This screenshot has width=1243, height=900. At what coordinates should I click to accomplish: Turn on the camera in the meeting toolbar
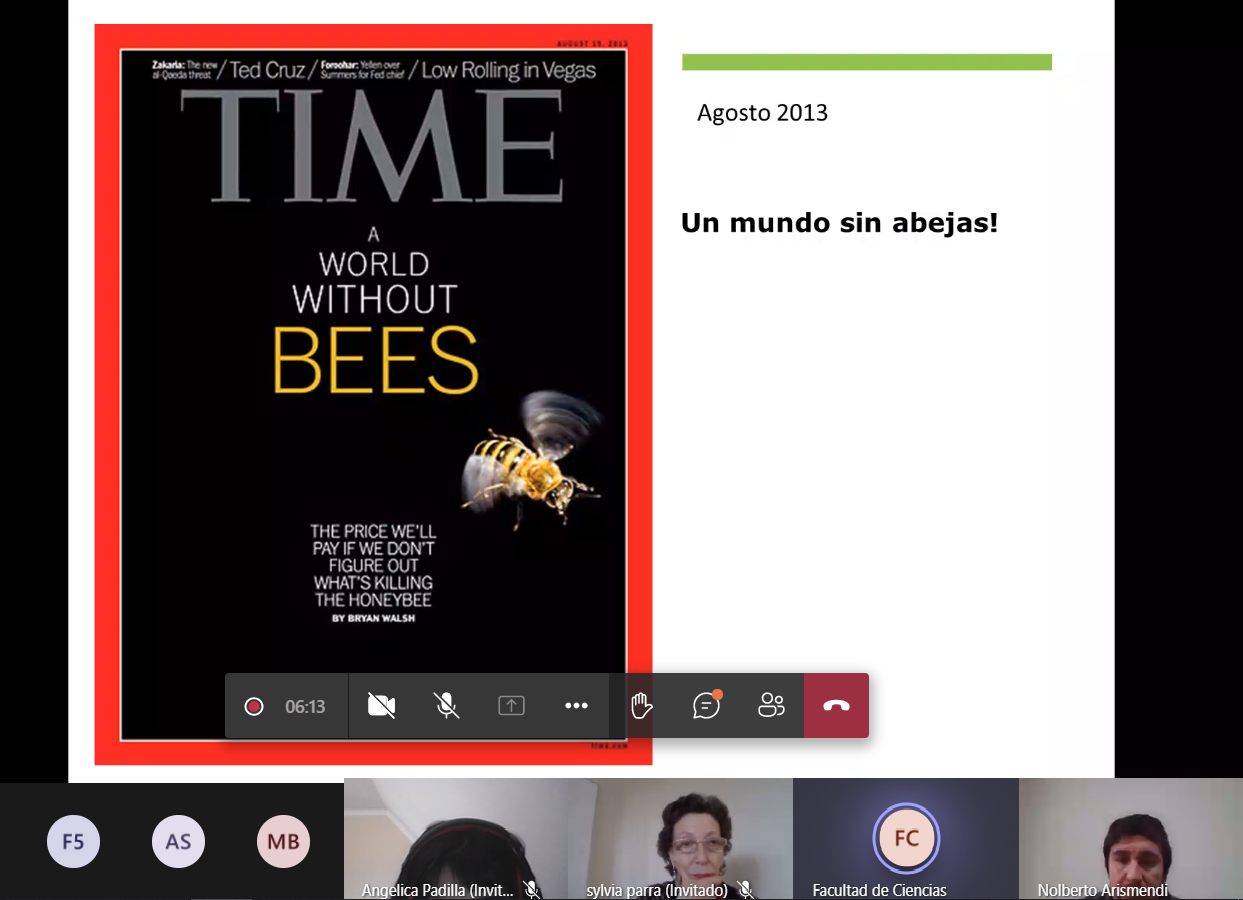point(381,706)
